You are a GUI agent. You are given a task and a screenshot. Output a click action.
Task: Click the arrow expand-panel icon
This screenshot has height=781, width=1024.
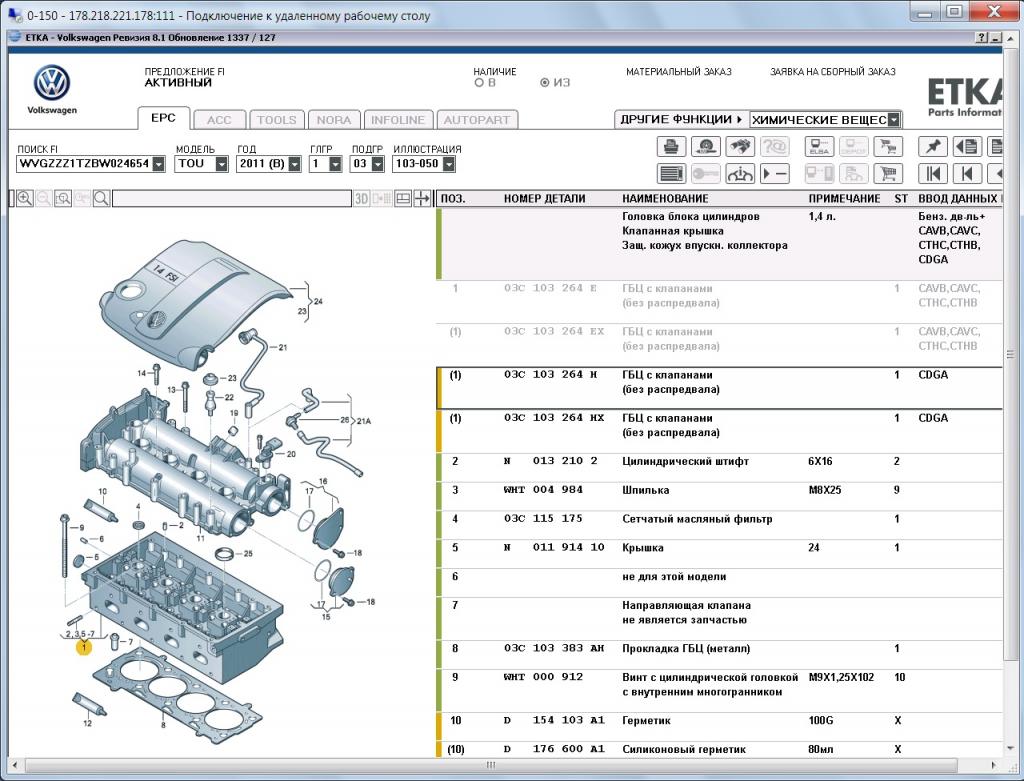pos(422,199)
